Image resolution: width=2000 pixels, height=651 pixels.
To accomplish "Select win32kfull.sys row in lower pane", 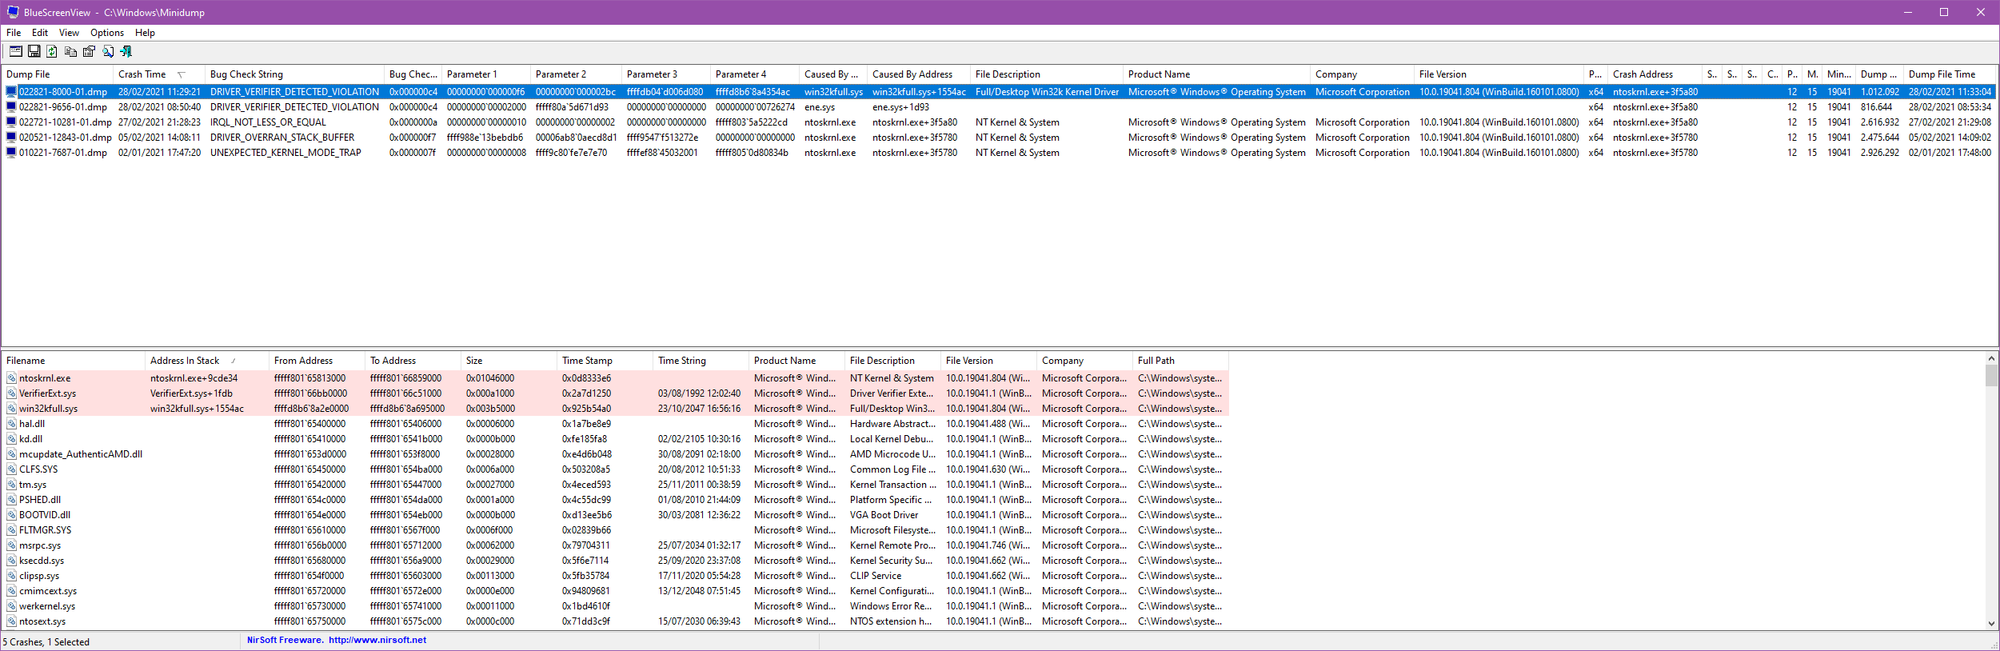I will tap(615, 409).
